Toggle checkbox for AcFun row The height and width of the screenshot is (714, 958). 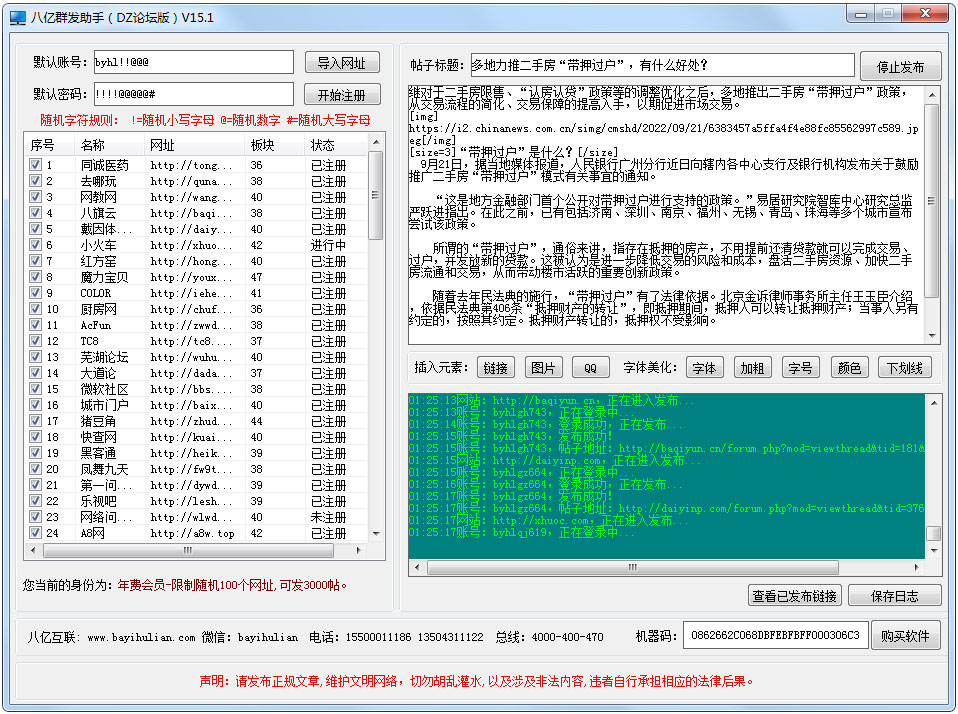[35, 325]
